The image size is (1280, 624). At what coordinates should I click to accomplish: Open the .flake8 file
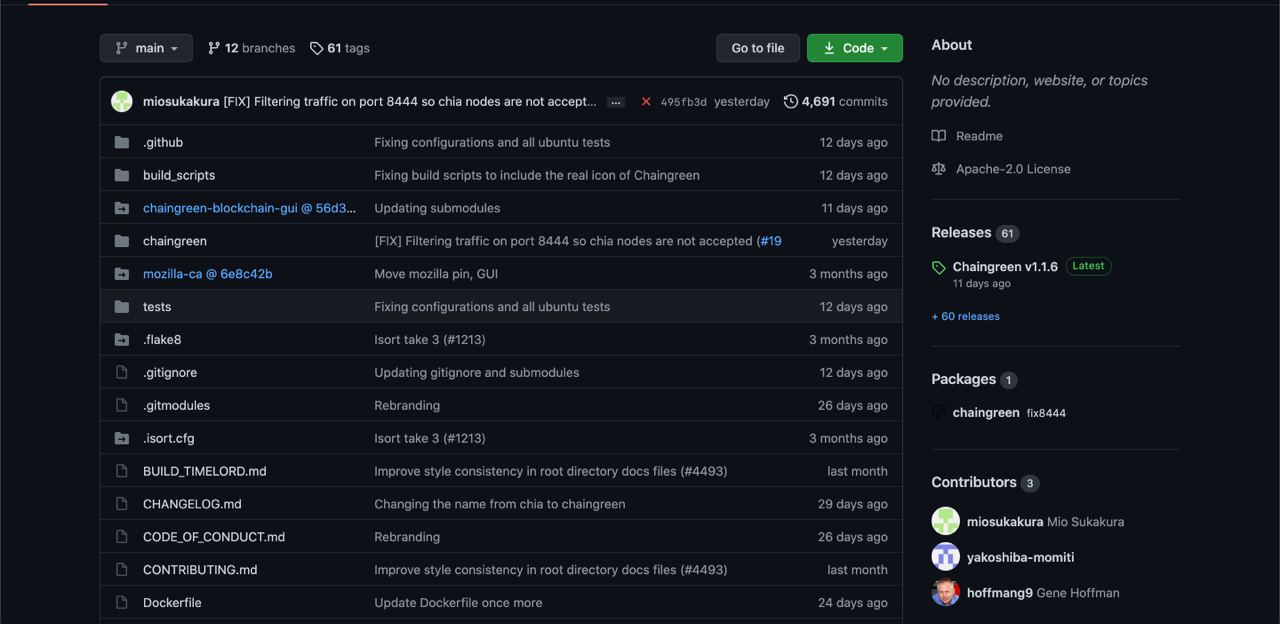162,340
